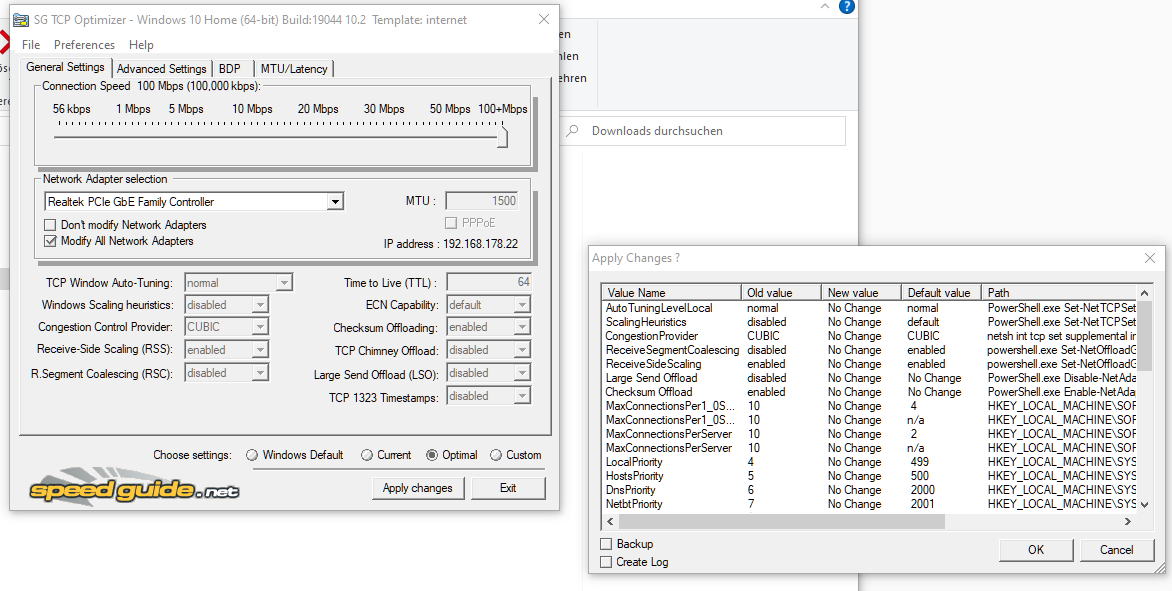Select the Large Send Offload row

click(x=870, y=378)
